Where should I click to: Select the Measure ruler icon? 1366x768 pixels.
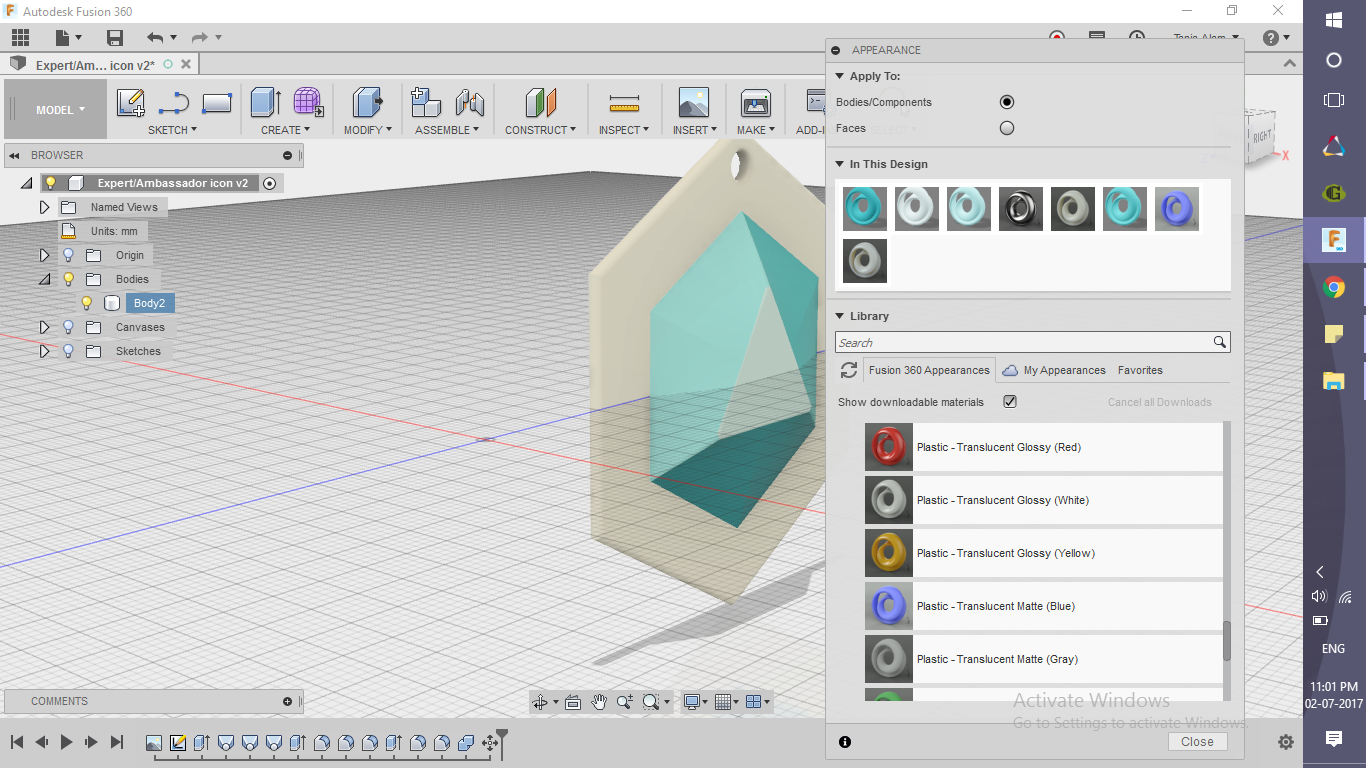point(624,103)
